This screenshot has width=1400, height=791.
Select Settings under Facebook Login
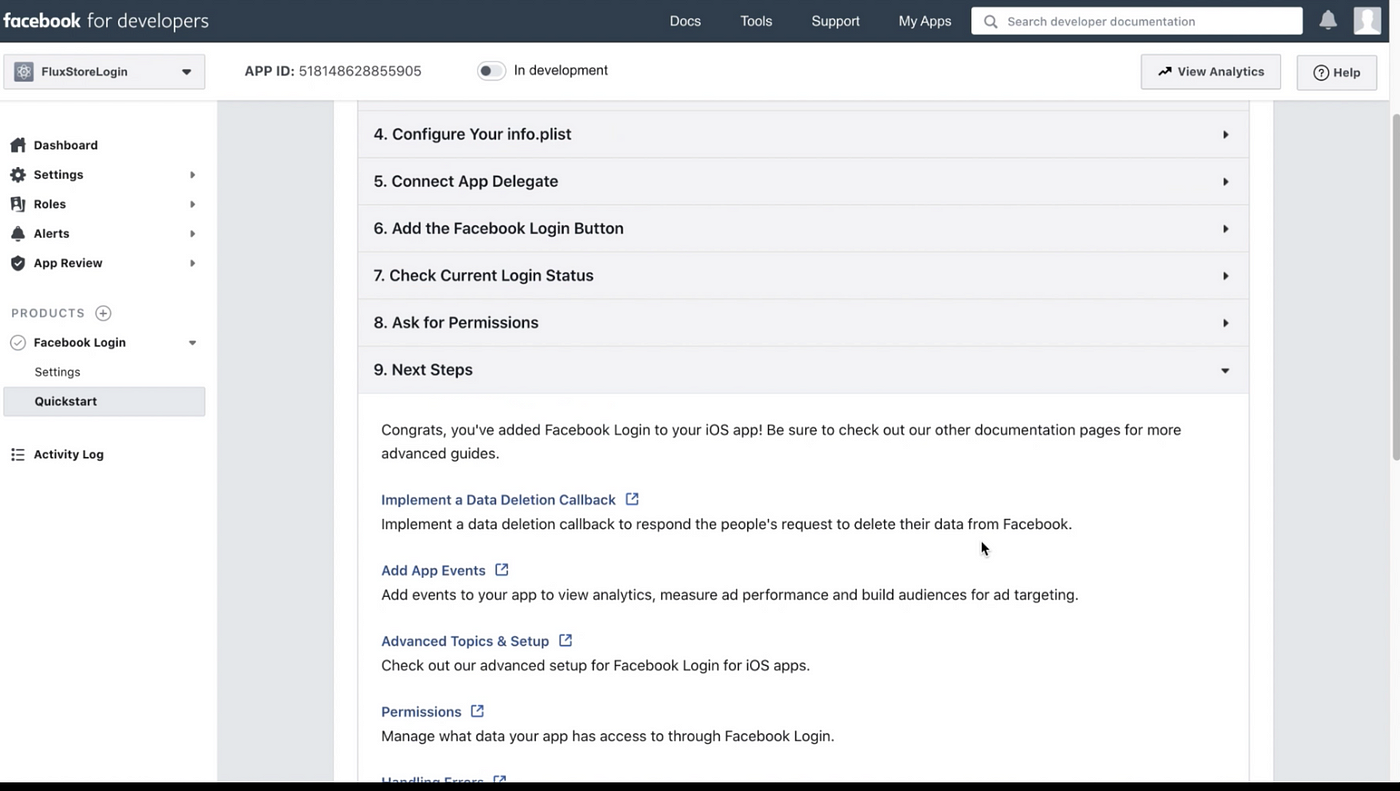tap(57, 372)
